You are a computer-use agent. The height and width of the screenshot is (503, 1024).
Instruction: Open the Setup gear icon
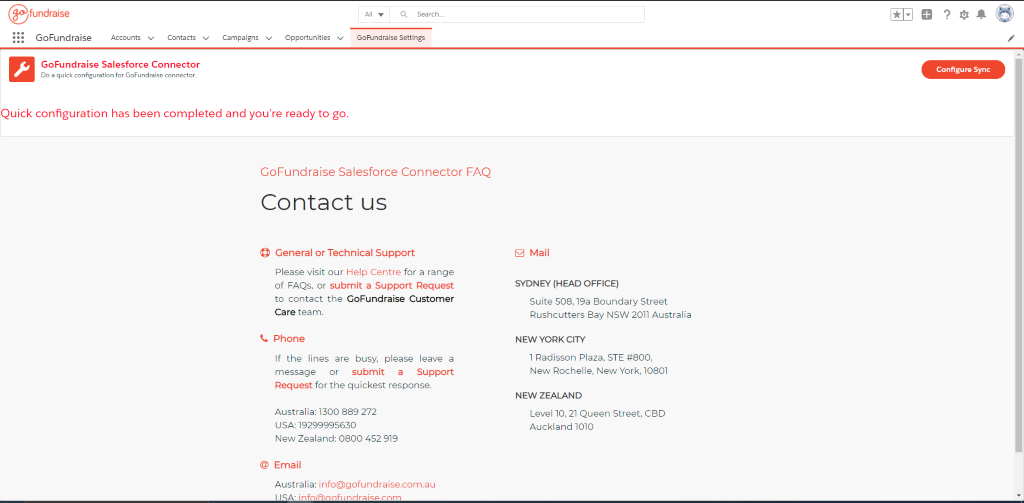pyautogui.click(x=964, y=14)
